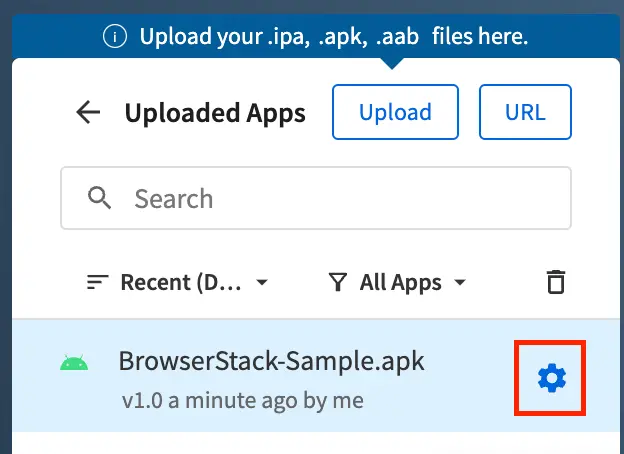
Task: Open the Recent sort order label
Action: click(x=180, y=282)
